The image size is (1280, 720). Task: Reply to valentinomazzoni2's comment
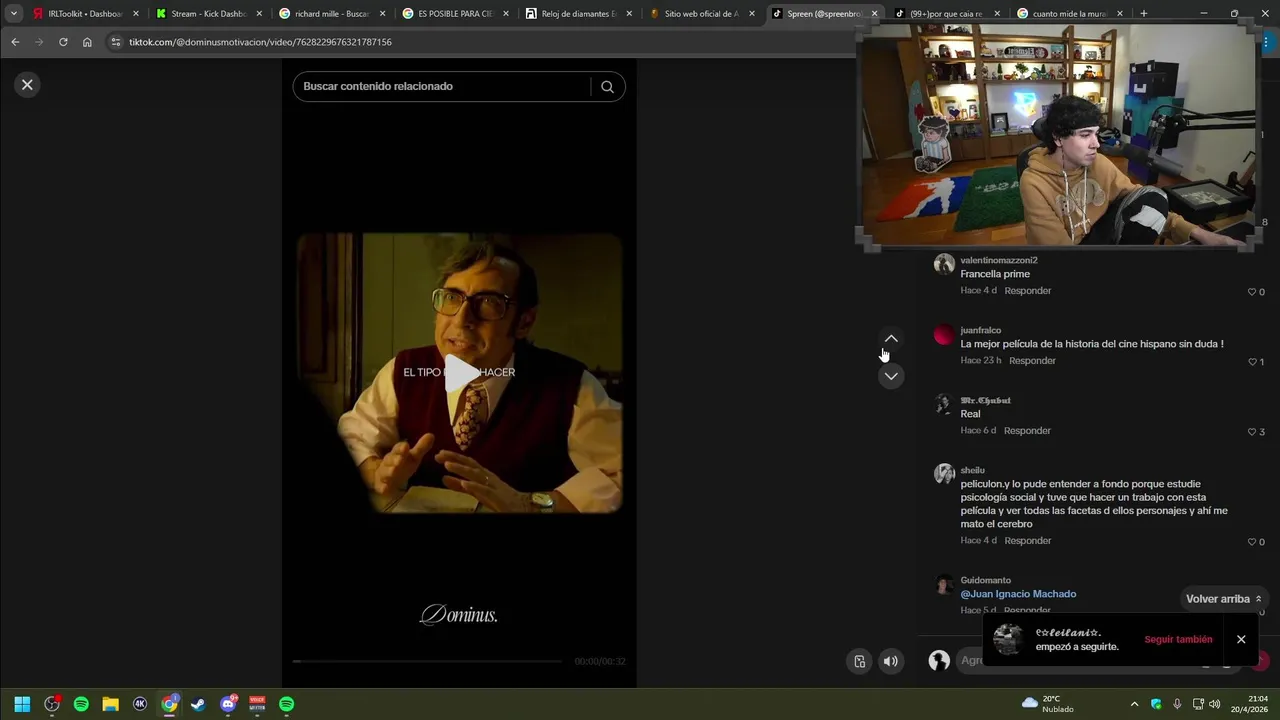pos(1027,291)
